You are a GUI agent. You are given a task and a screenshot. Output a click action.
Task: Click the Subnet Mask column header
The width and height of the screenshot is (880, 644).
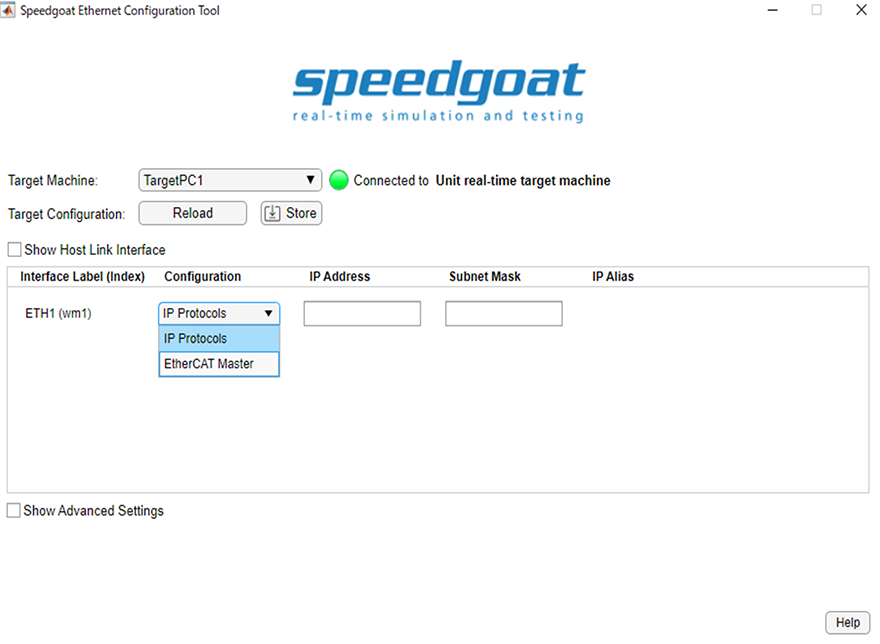coord(485,276)
